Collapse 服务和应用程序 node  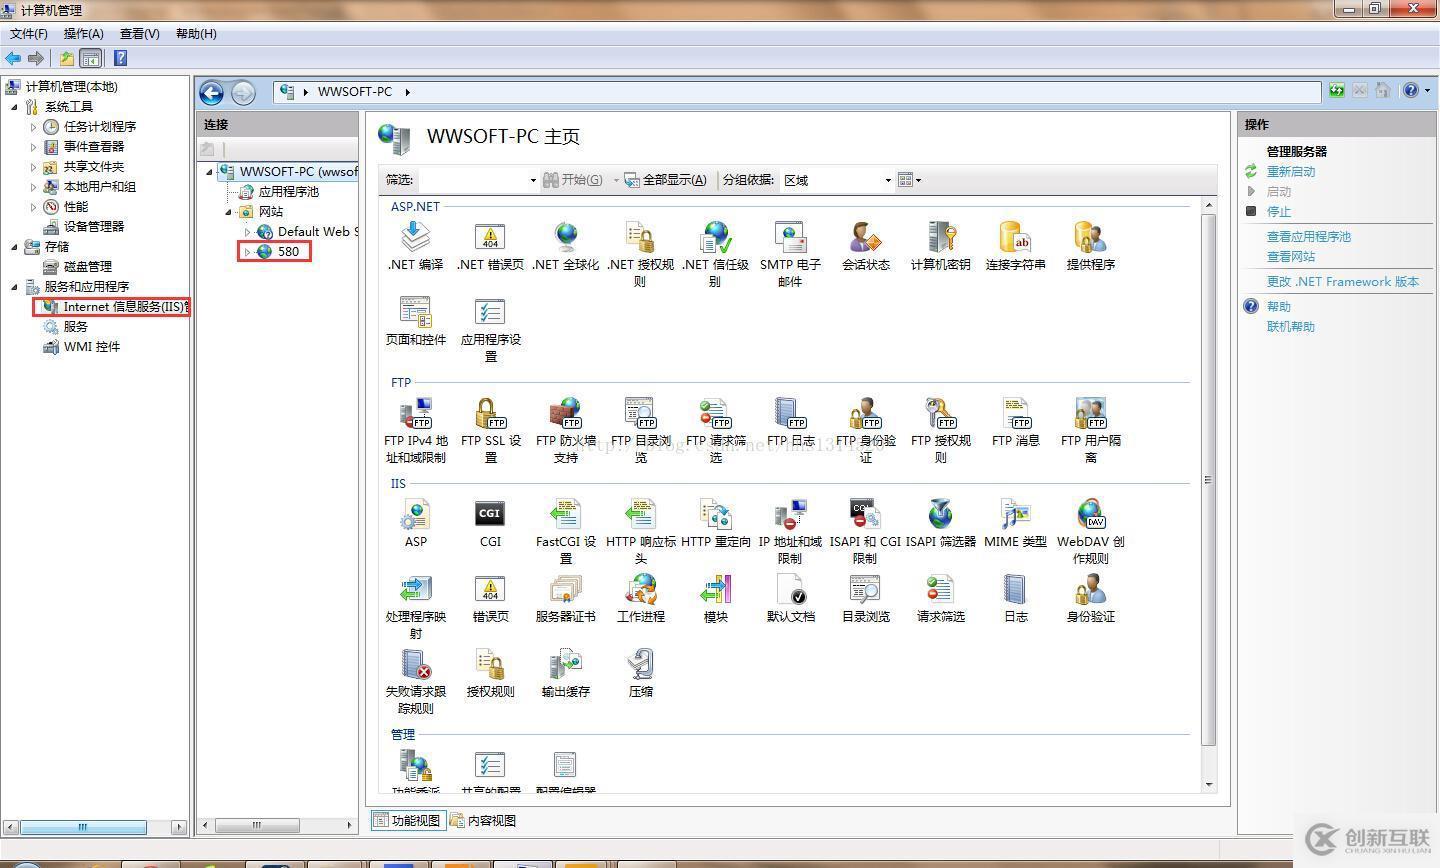[15, 287]
